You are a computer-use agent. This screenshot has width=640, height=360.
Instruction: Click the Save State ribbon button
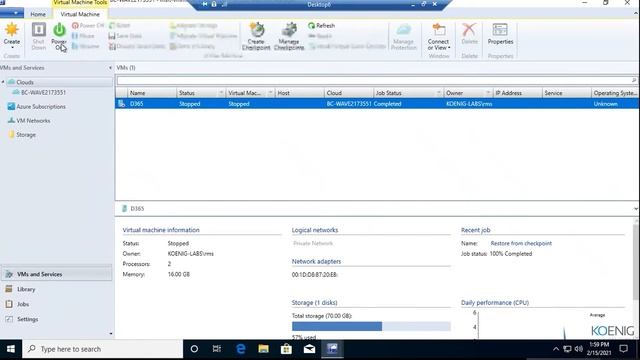(x=125, y=36)
